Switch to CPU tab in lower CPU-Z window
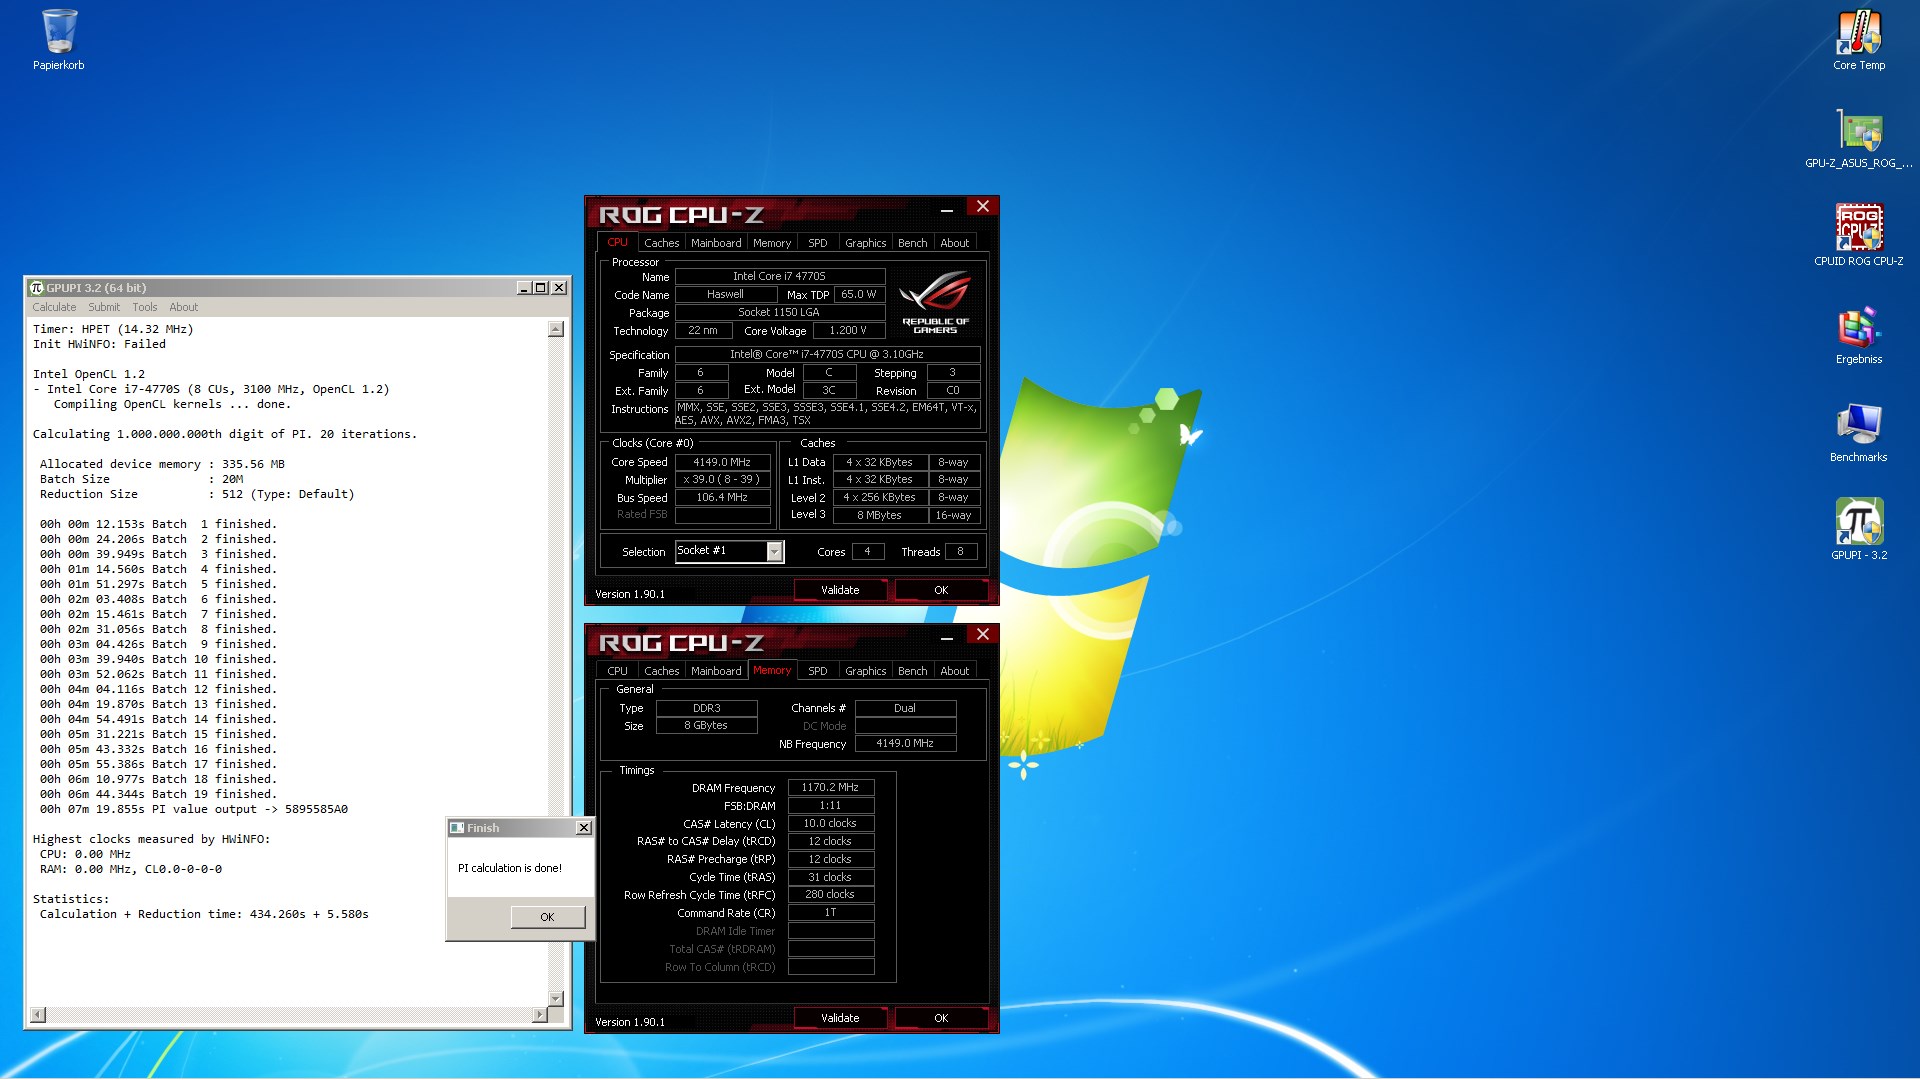Image resolution: width=1920 pixels, height=1080 pixels. (x=618, y=671)
